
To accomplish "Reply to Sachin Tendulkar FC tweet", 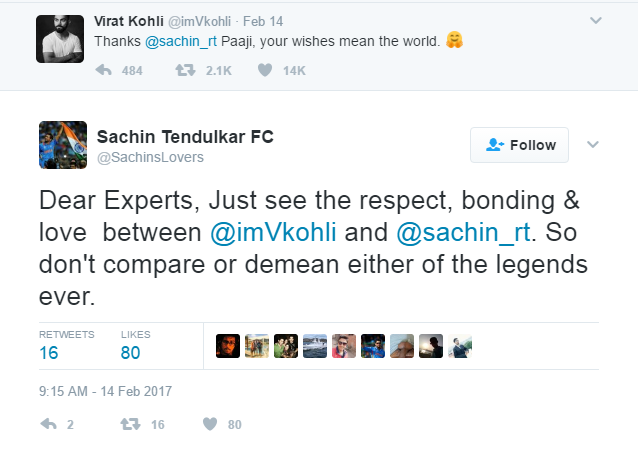I will coord(47,424).
